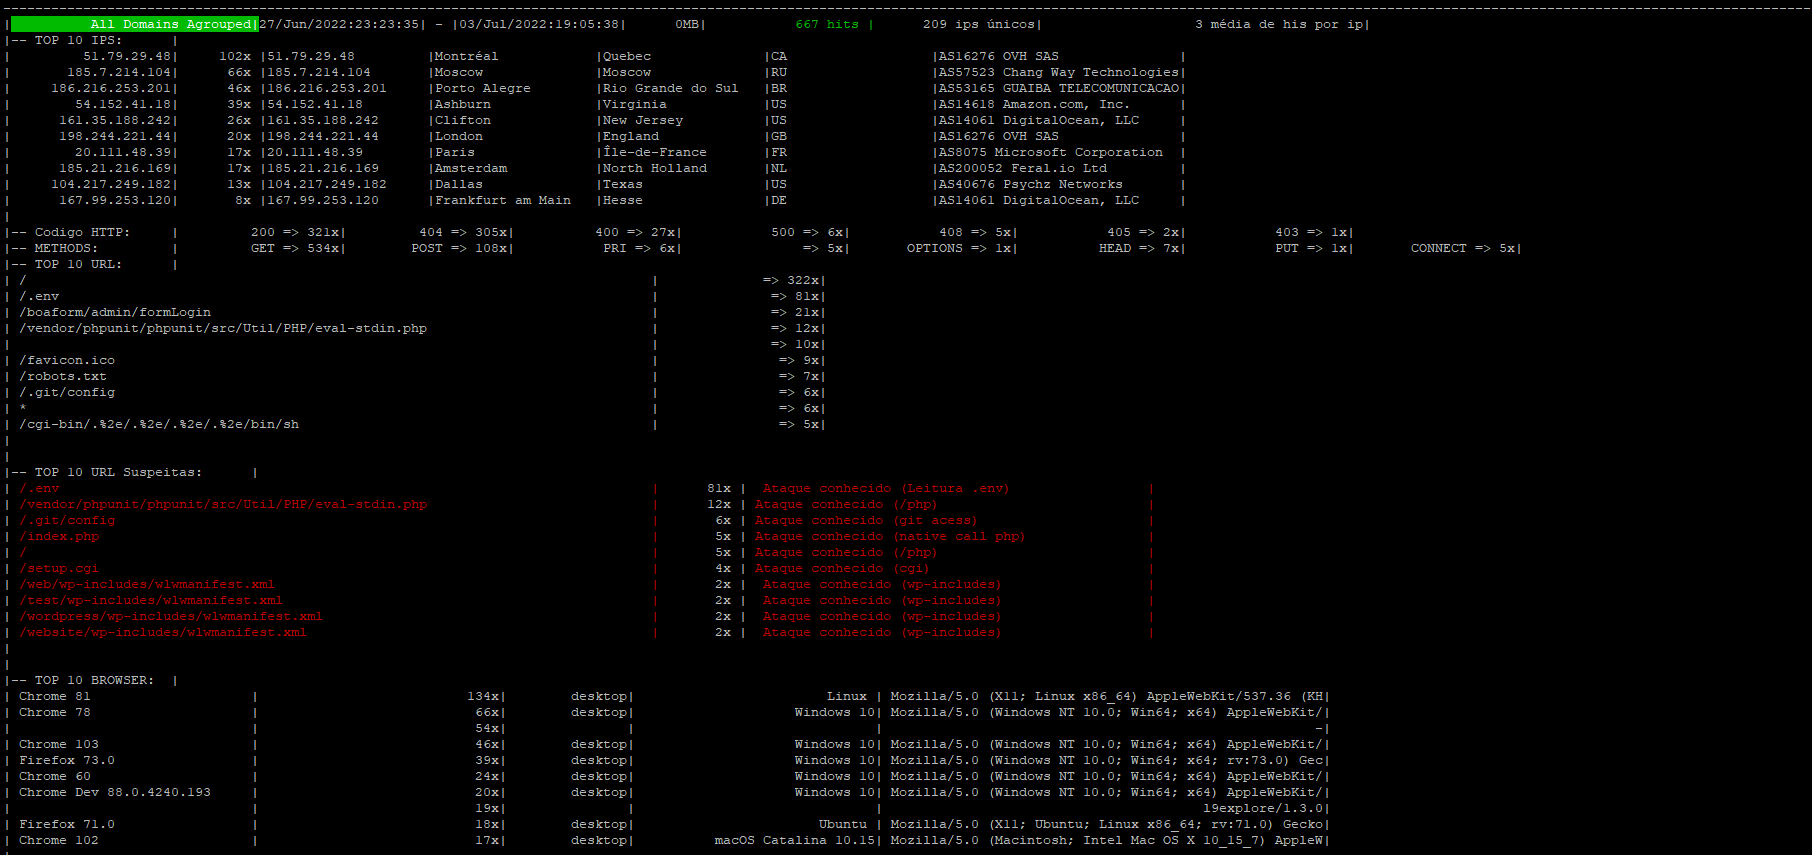This screenshot has height=858, width=1812.
Task: Click the red "/web/wp-includes/wlwmanifest.xml" URL
Action: click(147, 584)
